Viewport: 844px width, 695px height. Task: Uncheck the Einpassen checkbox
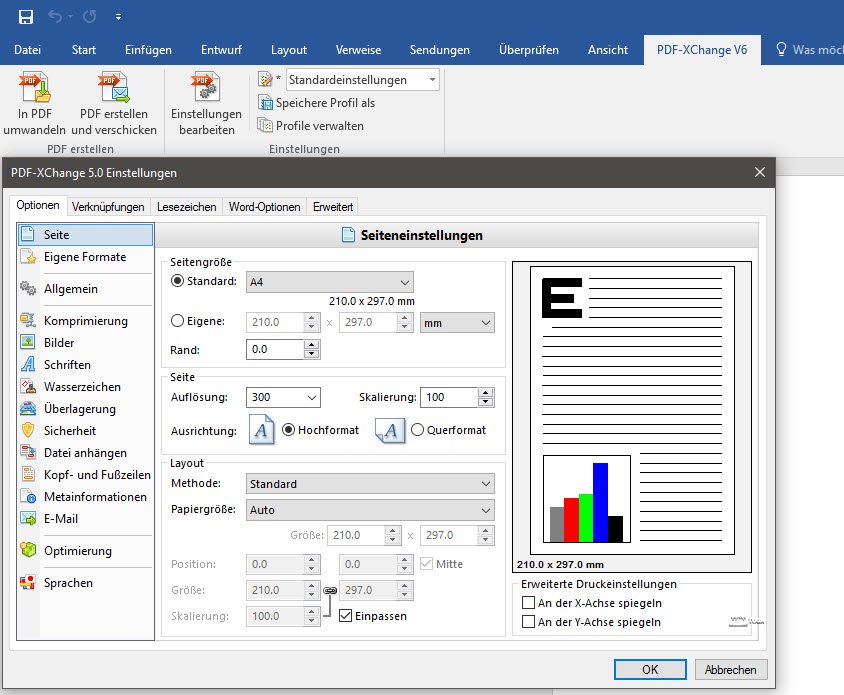346,616
